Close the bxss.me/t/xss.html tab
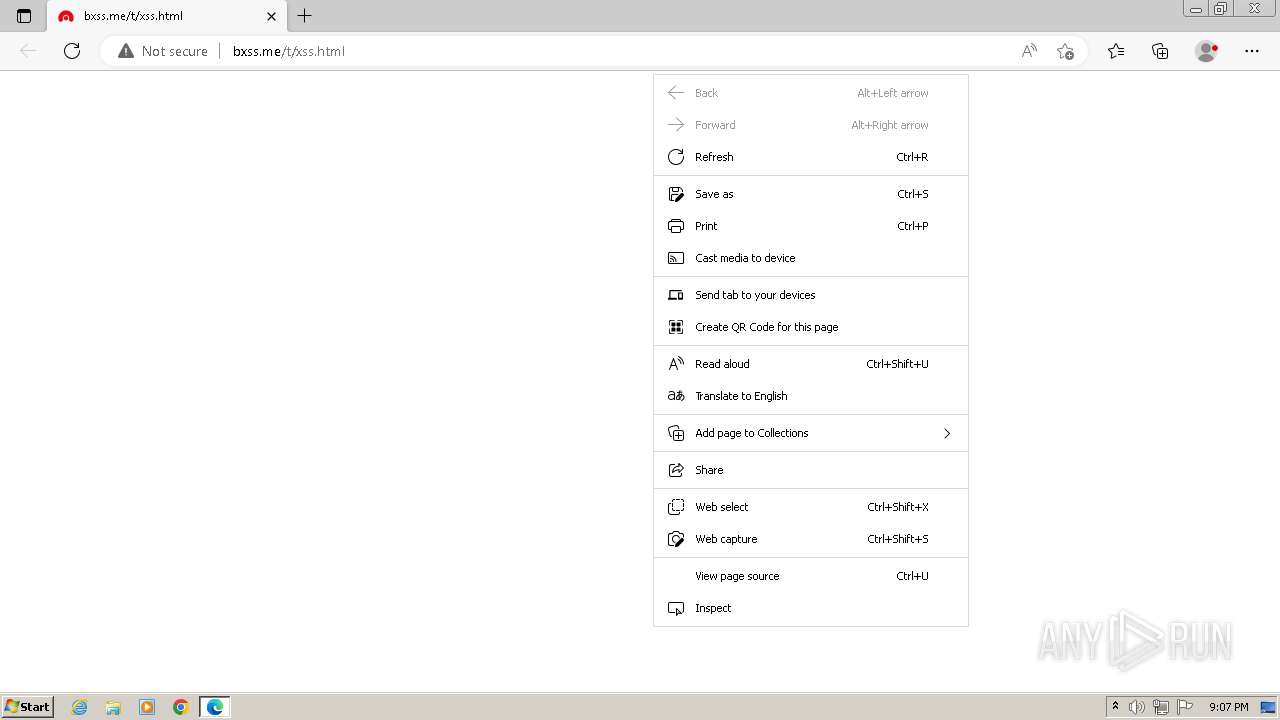The height and width of the screenshot is (720, 1280). coord(271,16)
